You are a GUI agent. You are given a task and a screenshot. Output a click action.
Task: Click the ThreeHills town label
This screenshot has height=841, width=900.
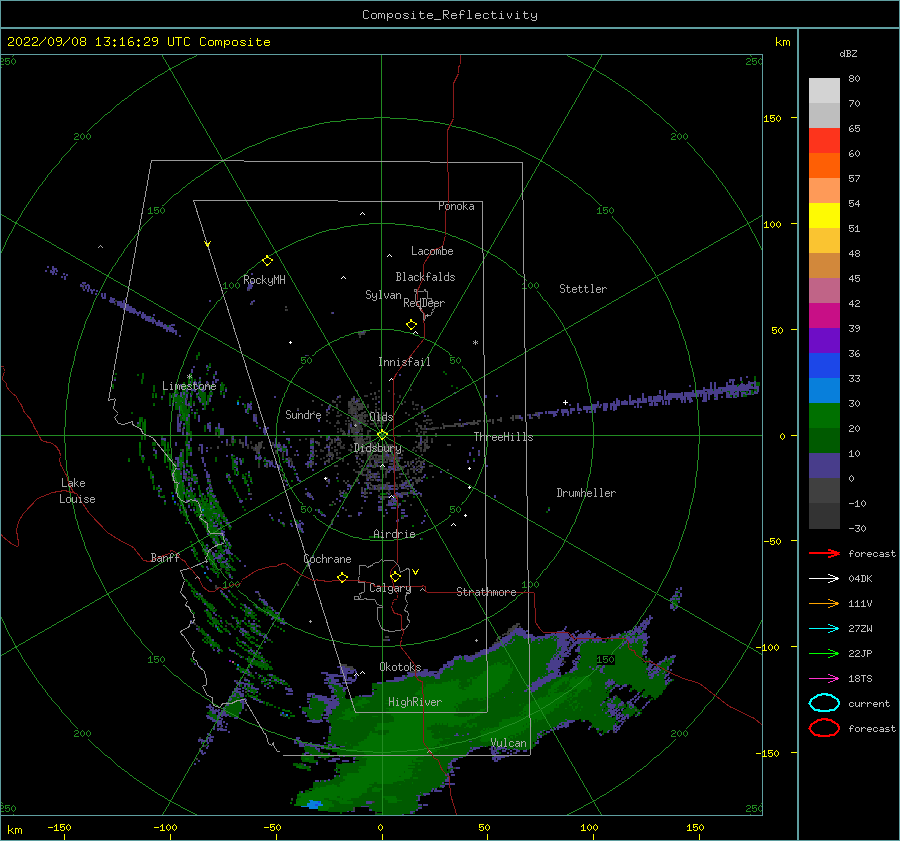tap(503, 437)
